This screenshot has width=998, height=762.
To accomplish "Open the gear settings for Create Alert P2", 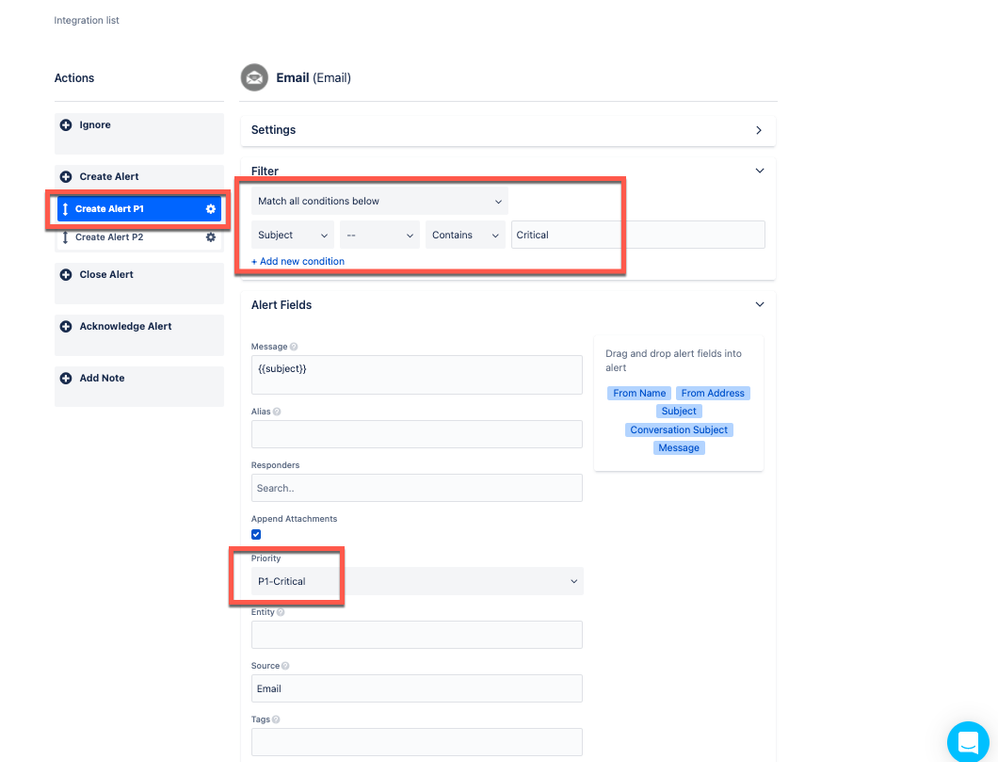I will 211,237.
